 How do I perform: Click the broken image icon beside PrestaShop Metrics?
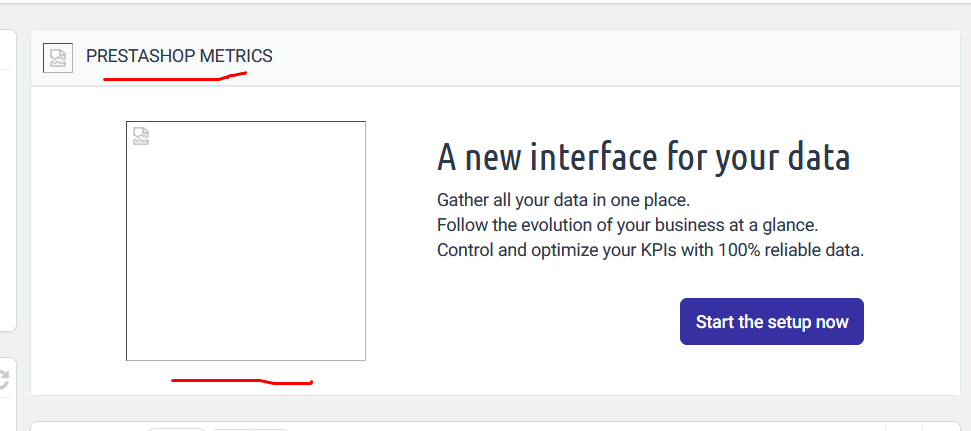click(57, 58)
